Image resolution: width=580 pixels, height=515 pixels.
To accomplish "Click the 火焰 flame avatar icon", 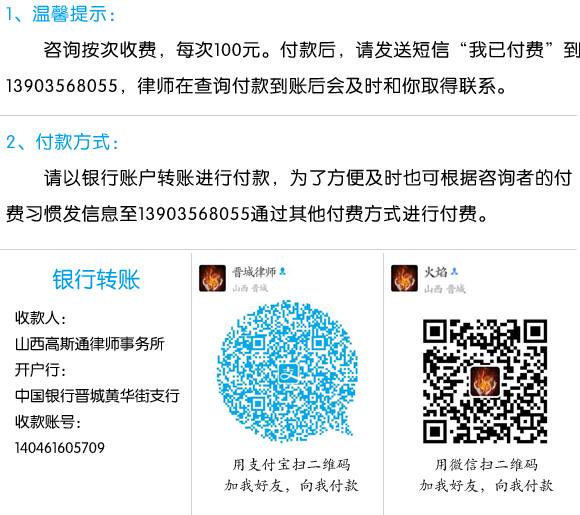I will tap(404, 278).
